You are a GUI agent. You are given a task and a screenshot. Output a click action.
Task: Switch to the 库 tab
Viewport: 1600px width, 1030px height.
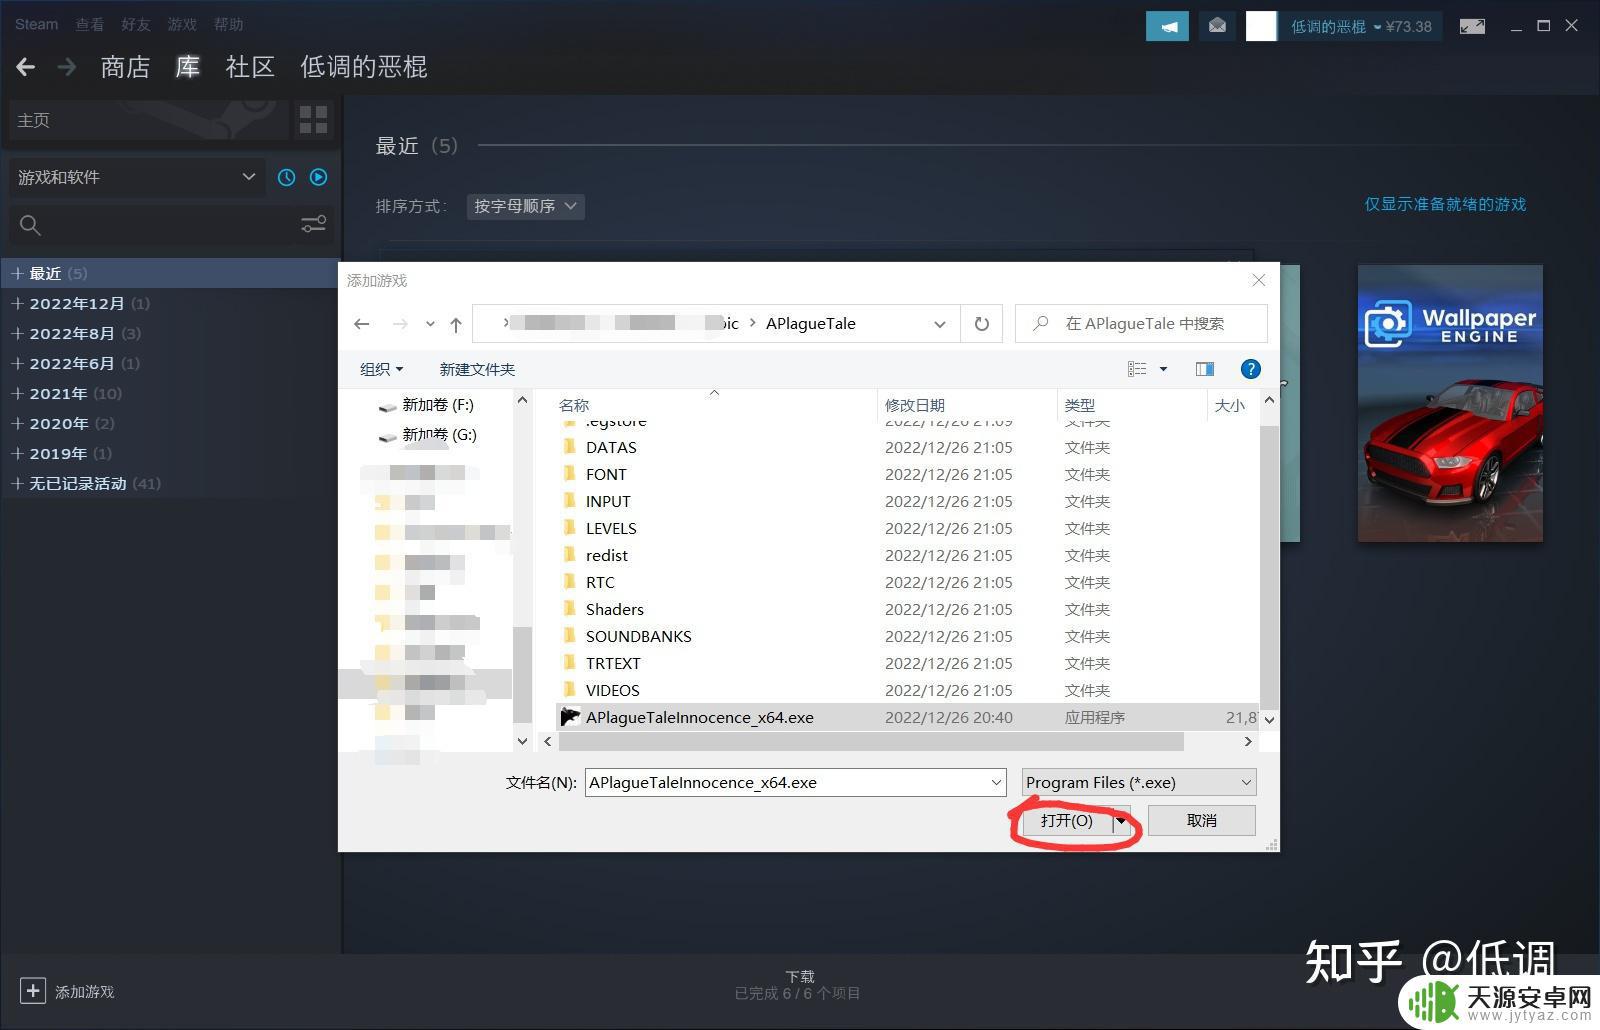click(187, 67)
